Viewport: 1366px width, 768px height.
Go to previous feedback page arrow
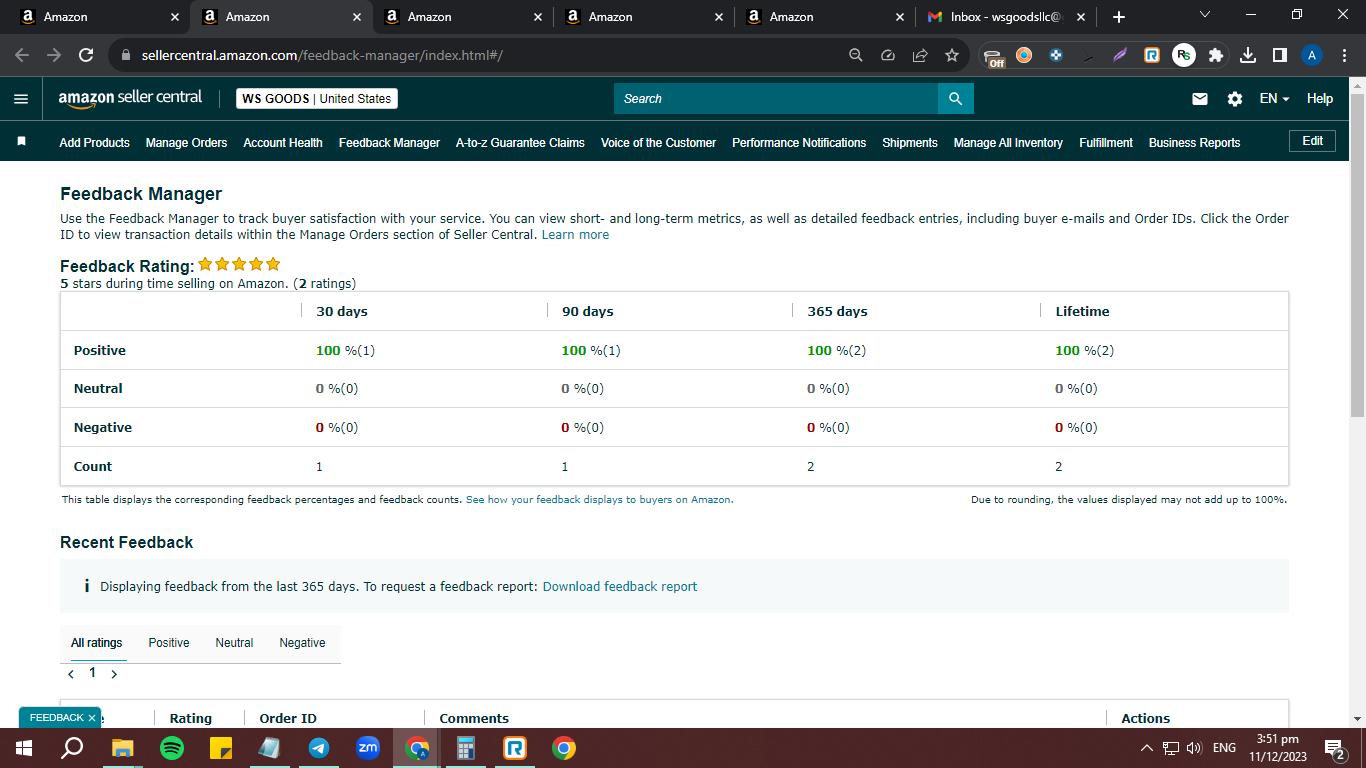coord(71,674)
